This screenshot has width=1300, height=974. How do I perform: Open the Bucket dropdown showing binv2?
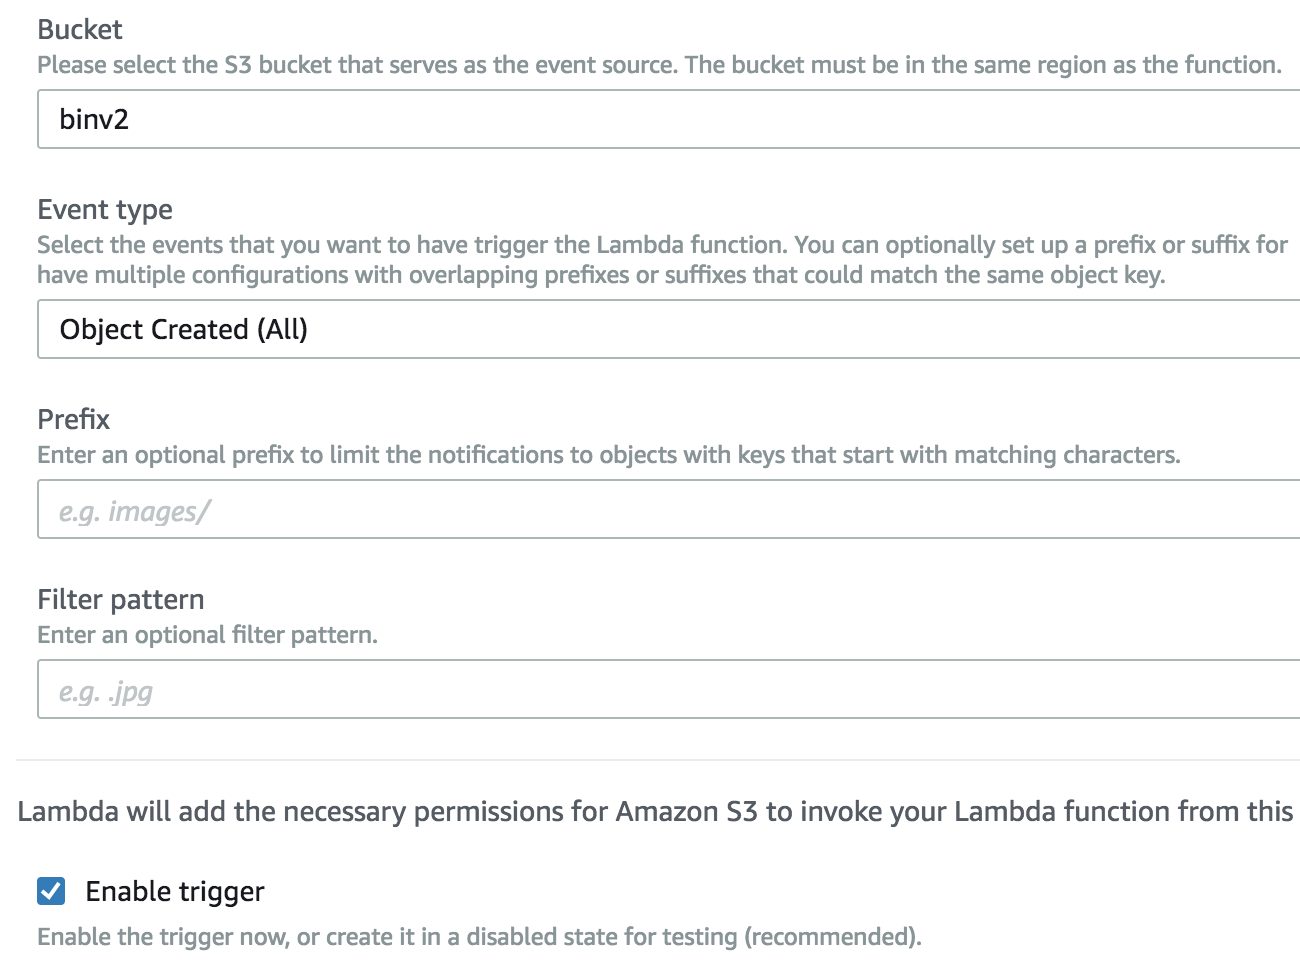[x=669, y=119]
